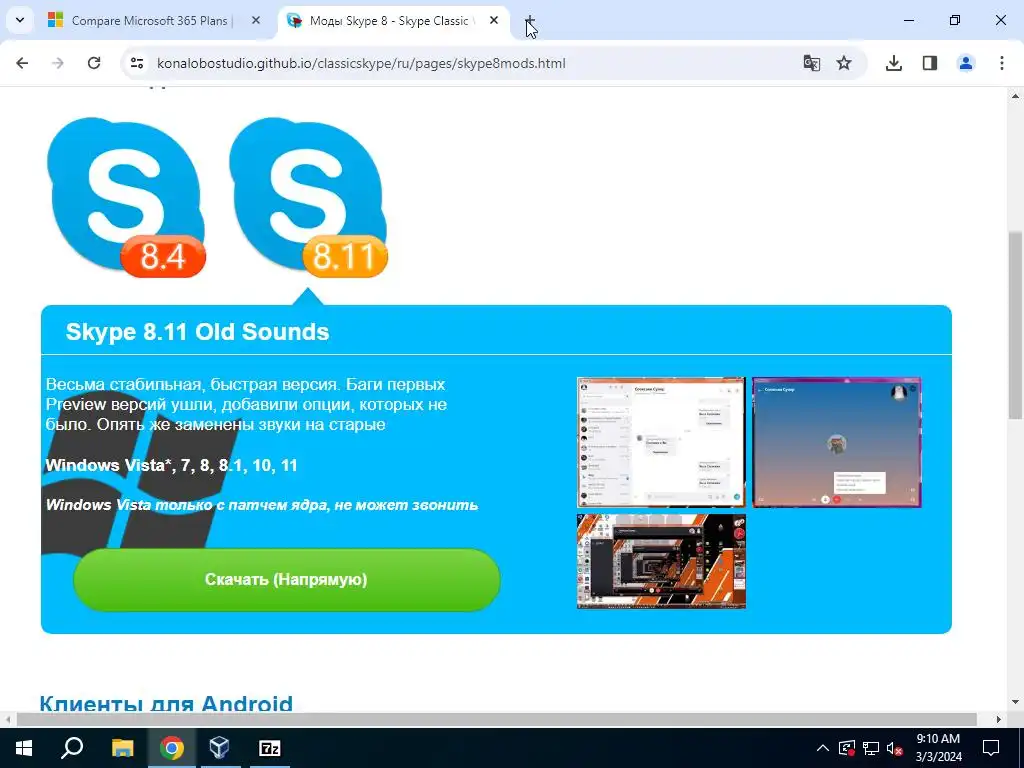This screenshot has width=1024, height=768.
Task: Reload the current page
Action: tap(94, 63)
